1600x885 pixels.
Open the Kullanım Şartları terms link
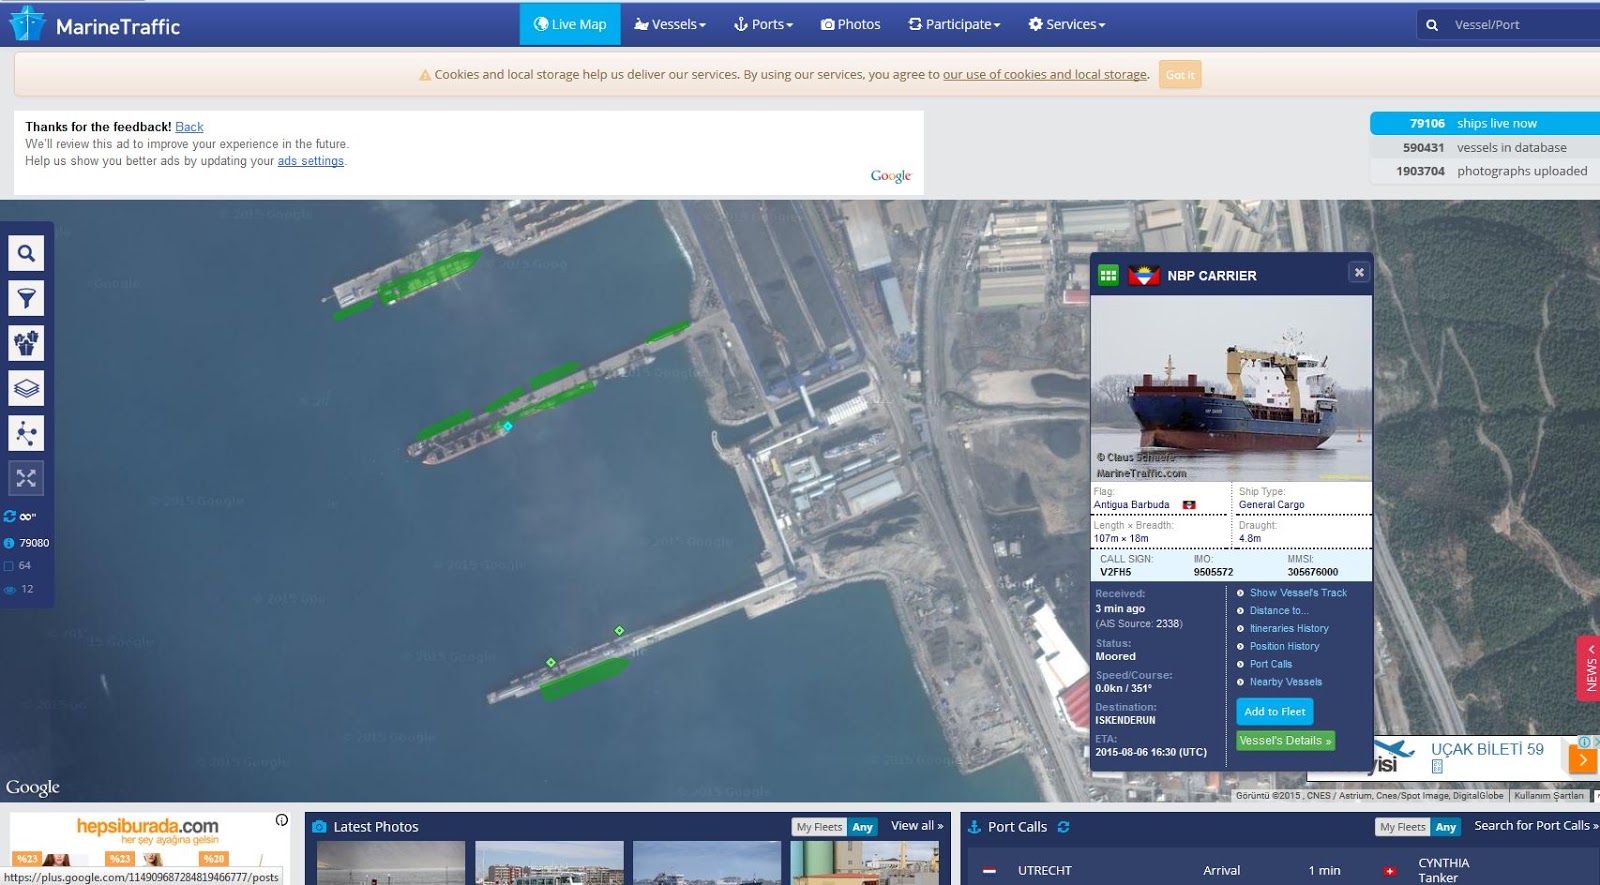click(1549, 796)
